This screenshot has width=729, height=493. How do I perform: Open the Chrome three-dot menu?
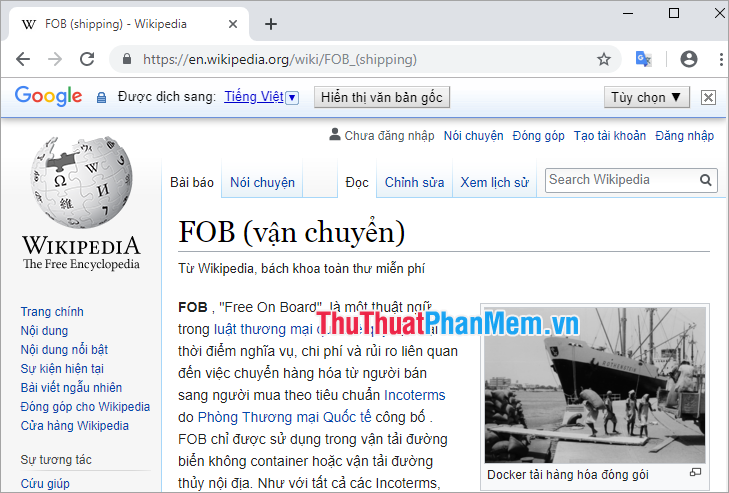[x=721, y=59]
